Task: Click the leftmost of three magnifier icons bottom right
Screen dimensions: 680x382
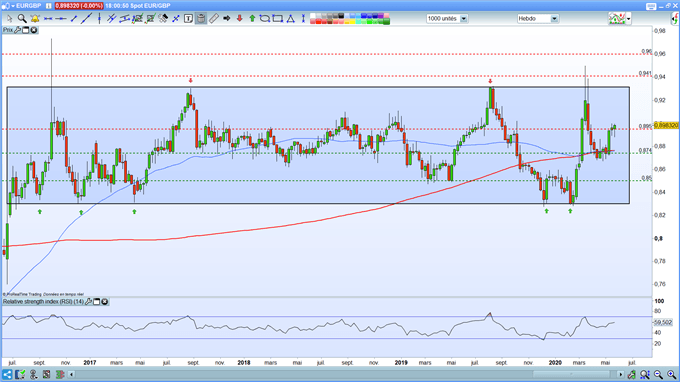Action: [644, 375]
